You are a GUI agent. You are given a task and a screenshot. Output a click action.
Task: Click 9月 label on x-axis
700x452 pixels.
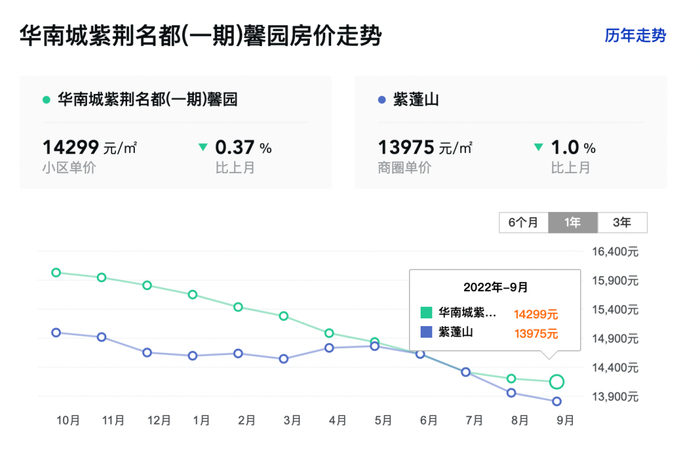pyautogui.click(x=565, y=421)
